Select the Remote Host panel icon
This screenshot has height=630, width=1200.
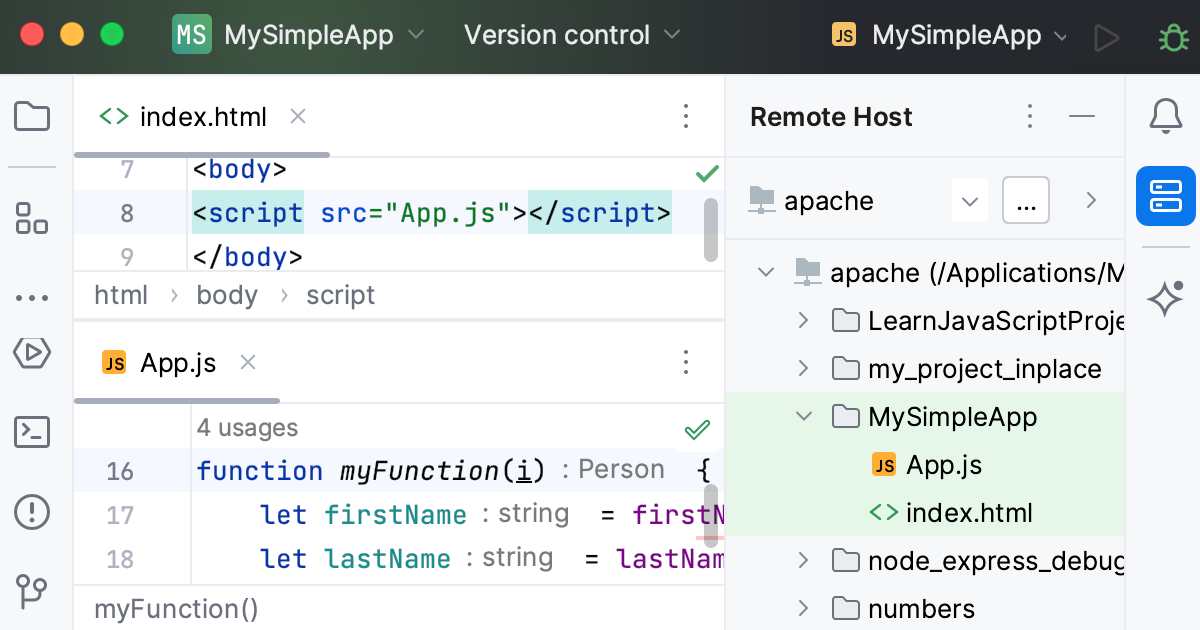coord(1165,196)
